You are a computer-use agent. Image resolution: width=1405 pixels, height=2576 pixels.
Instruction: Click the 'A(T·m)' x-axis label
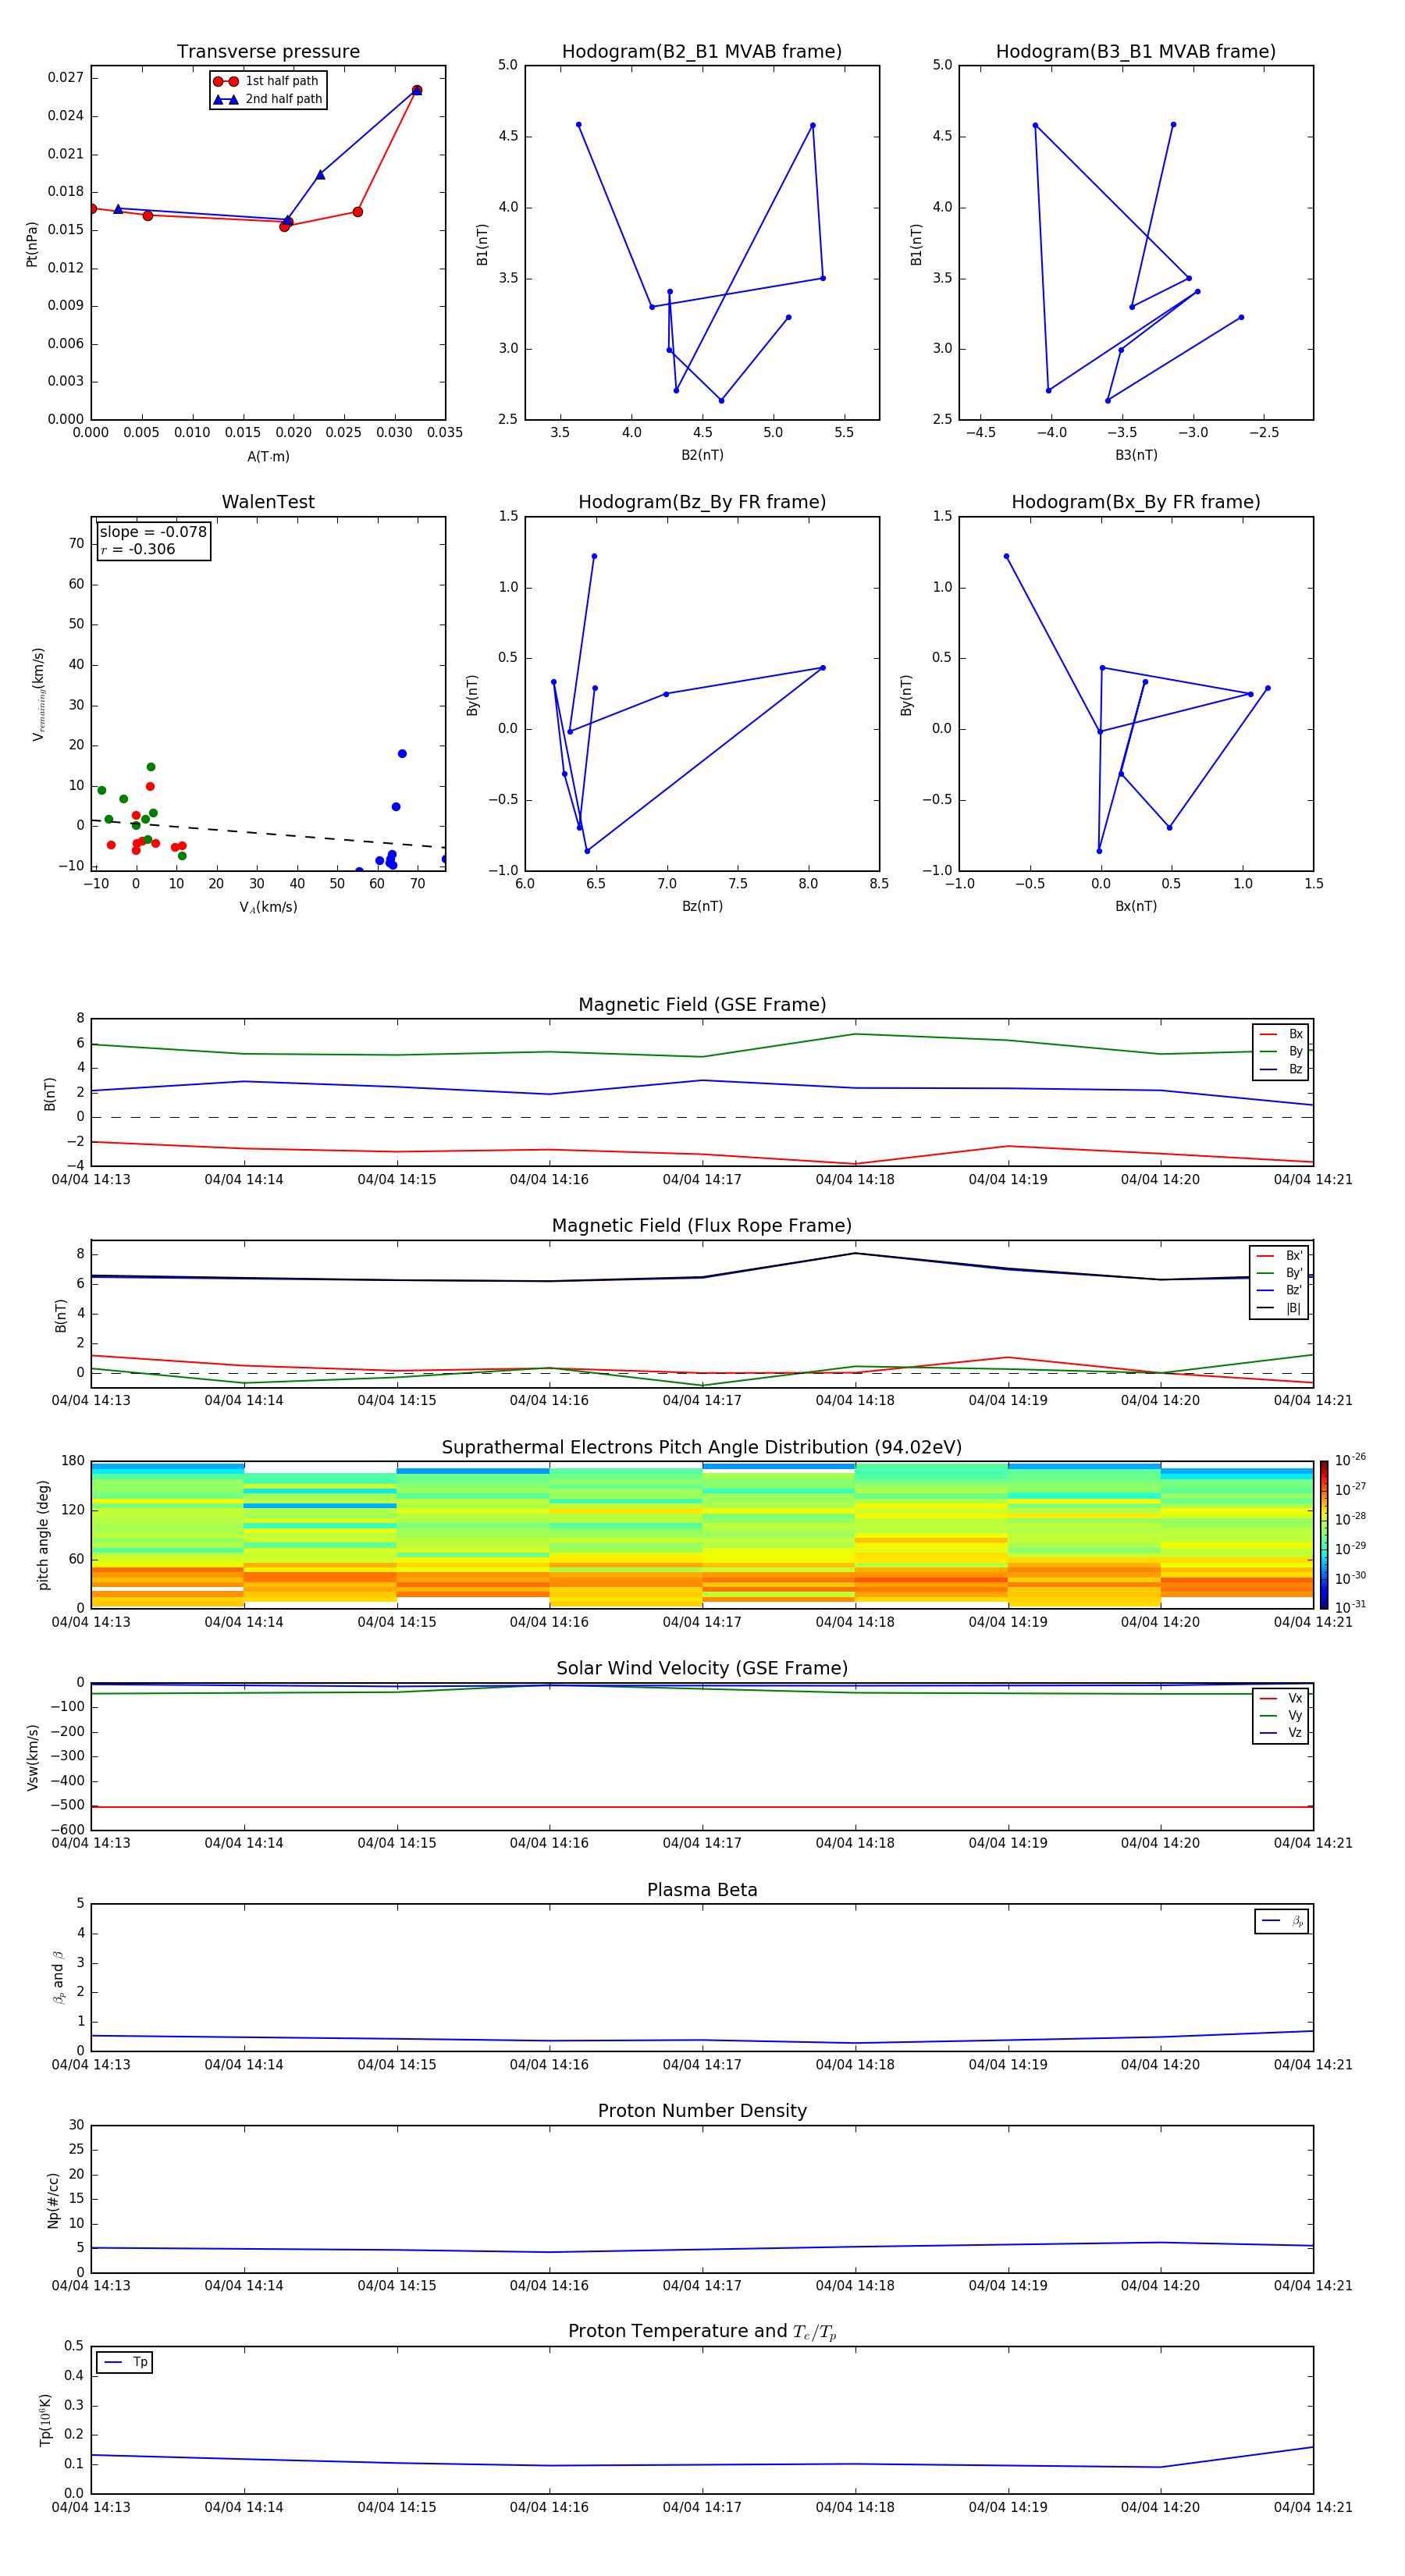click(268, 456)
